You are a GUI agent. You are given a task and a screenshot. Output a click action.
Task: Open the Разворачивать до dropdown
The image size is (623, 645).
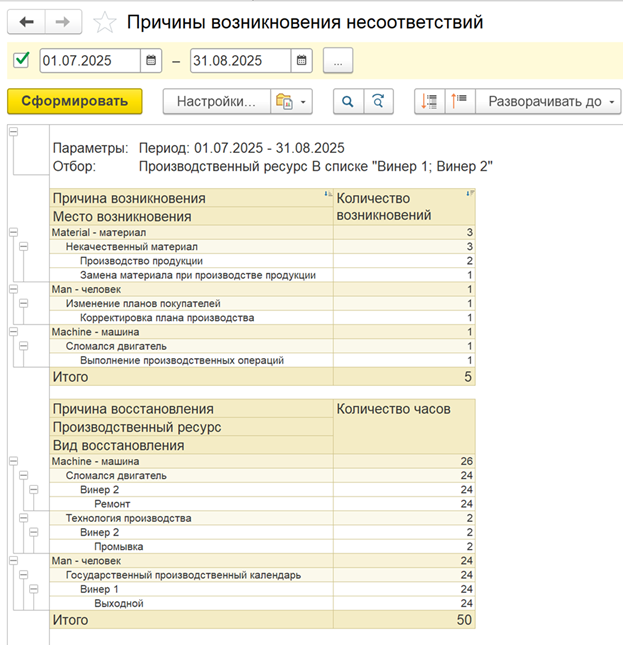click(x=548, y=101)
